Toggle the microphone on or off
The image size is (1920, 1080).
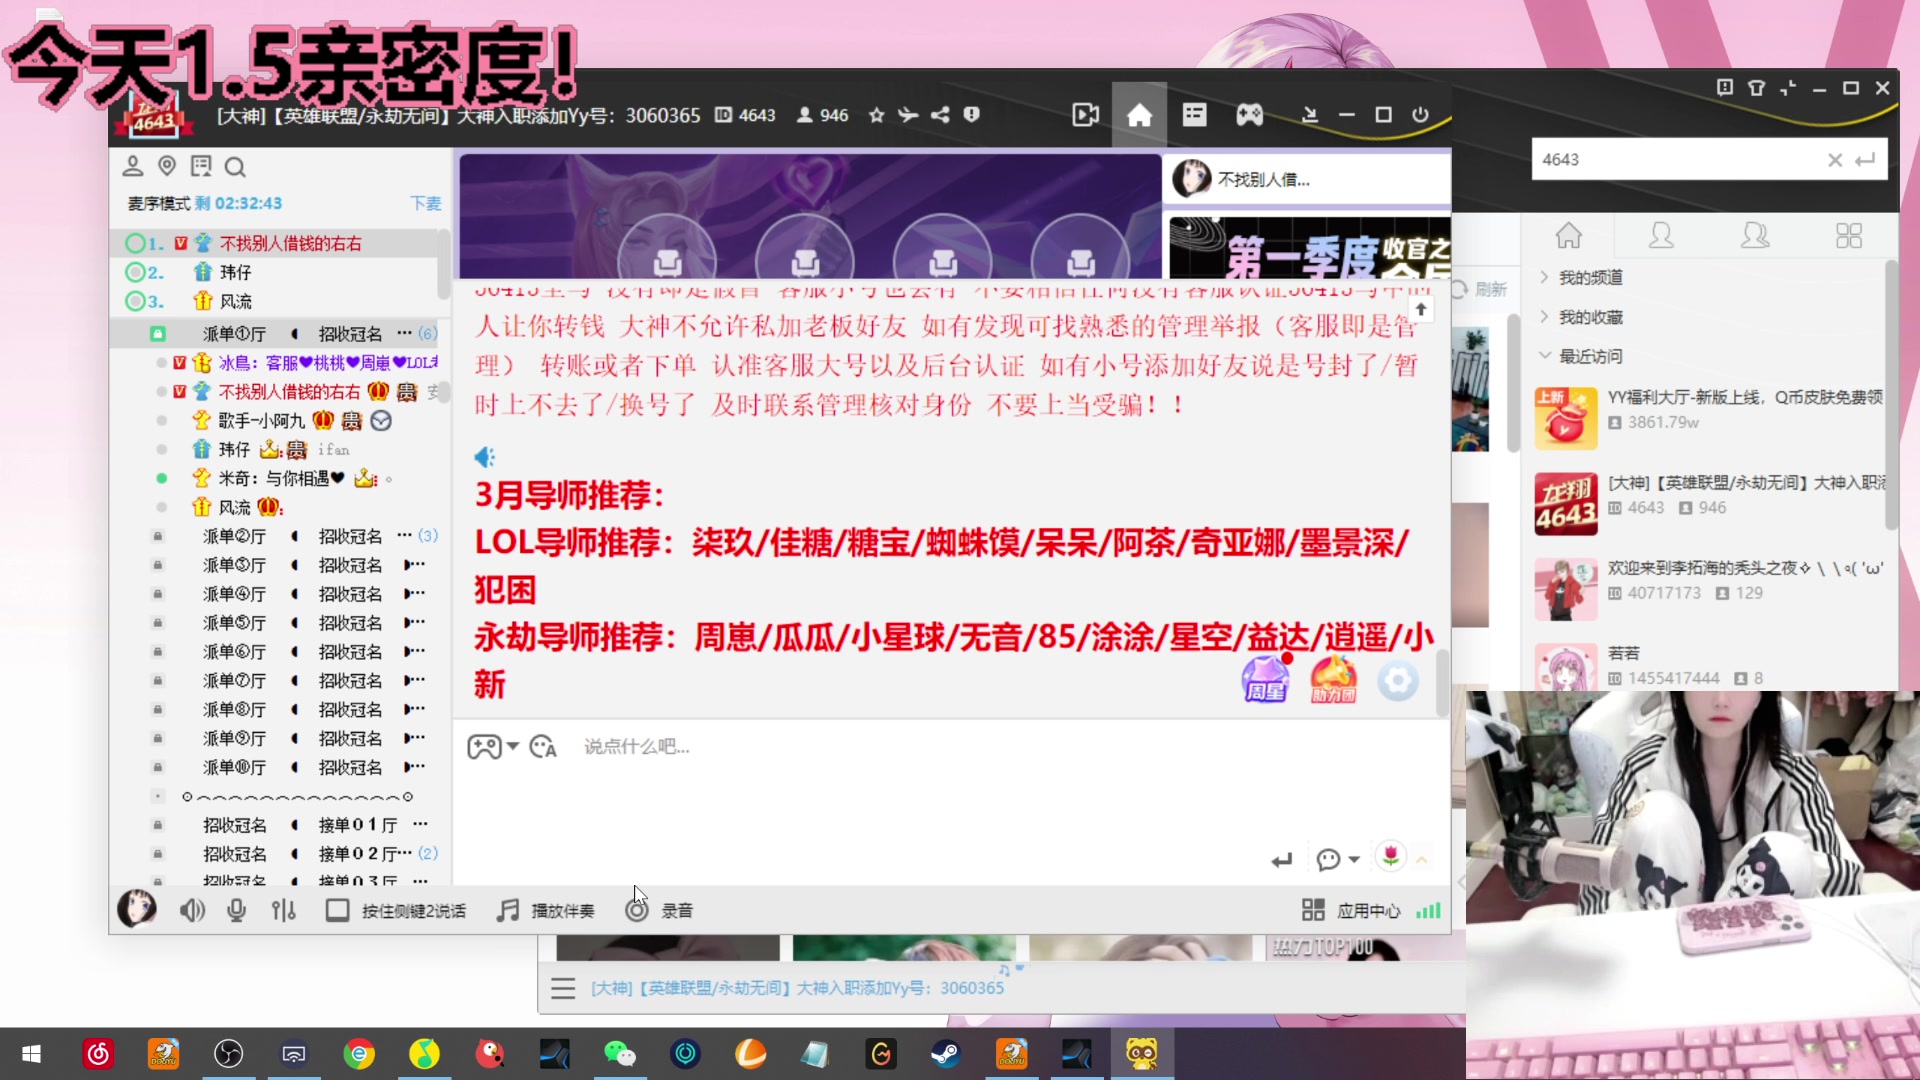tap(236, 910)
